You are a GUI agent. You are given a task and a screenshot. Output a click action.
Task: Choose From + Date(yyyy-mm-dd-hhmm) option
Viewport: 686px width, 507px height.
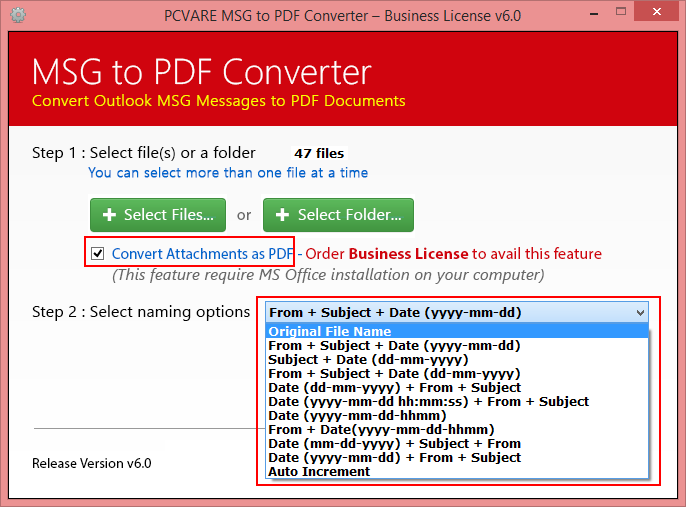point(457,430)
